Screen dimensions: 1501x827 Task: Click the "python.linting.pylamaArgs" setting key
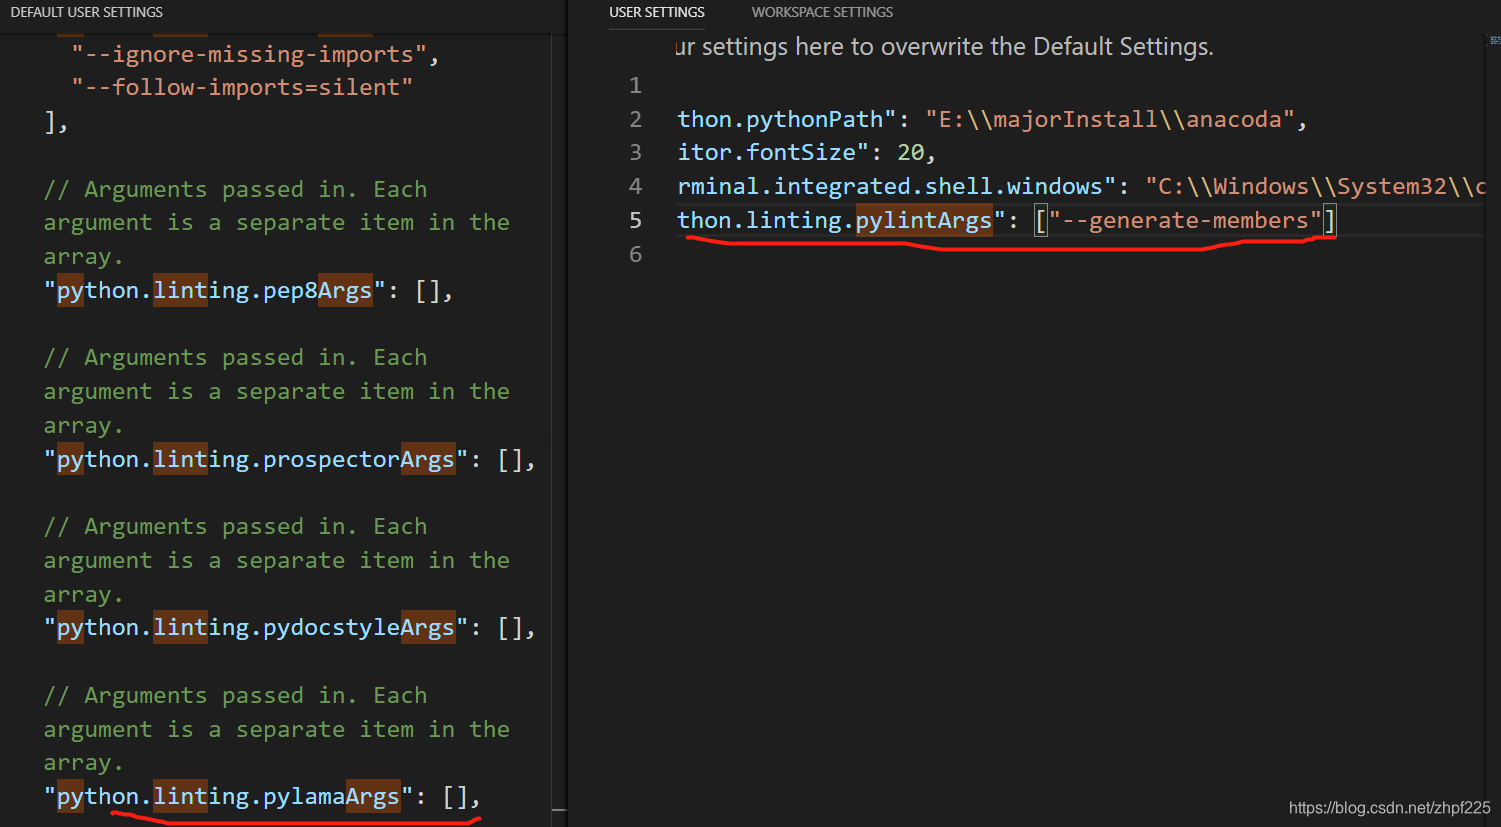tap(228, 797)
